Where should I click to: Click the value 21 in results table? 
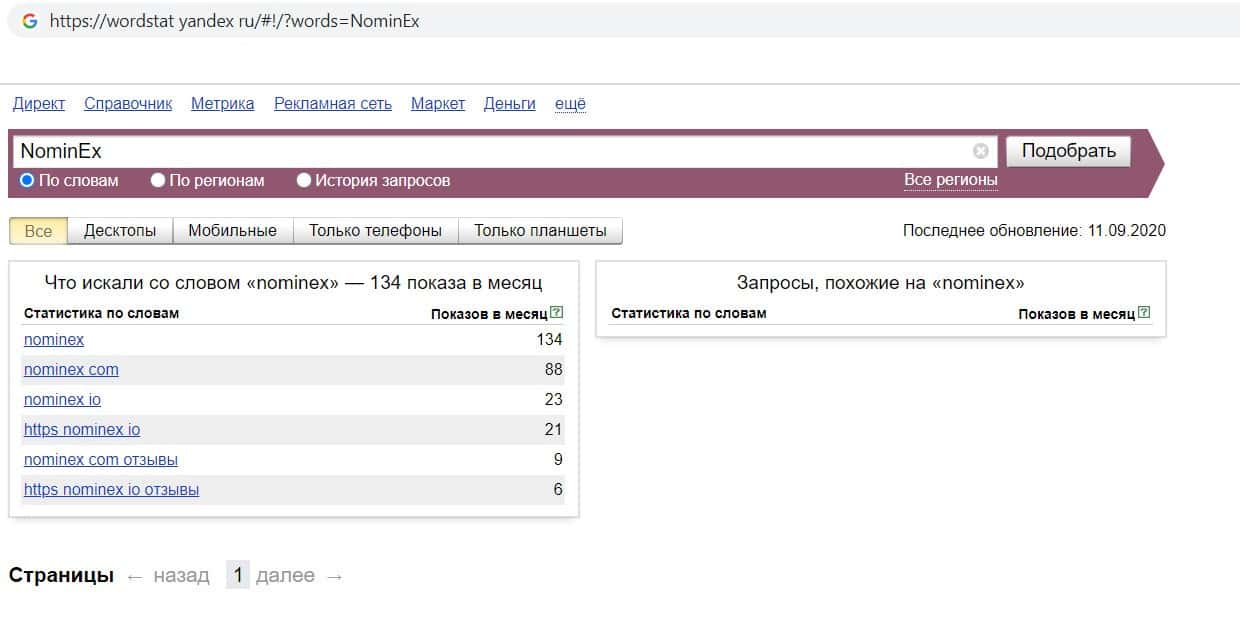point(554,430)
